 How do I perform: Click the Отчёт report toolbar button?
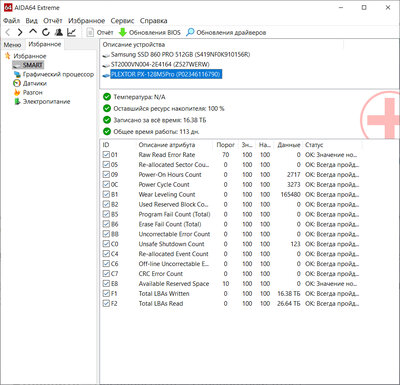click(100, 32)
